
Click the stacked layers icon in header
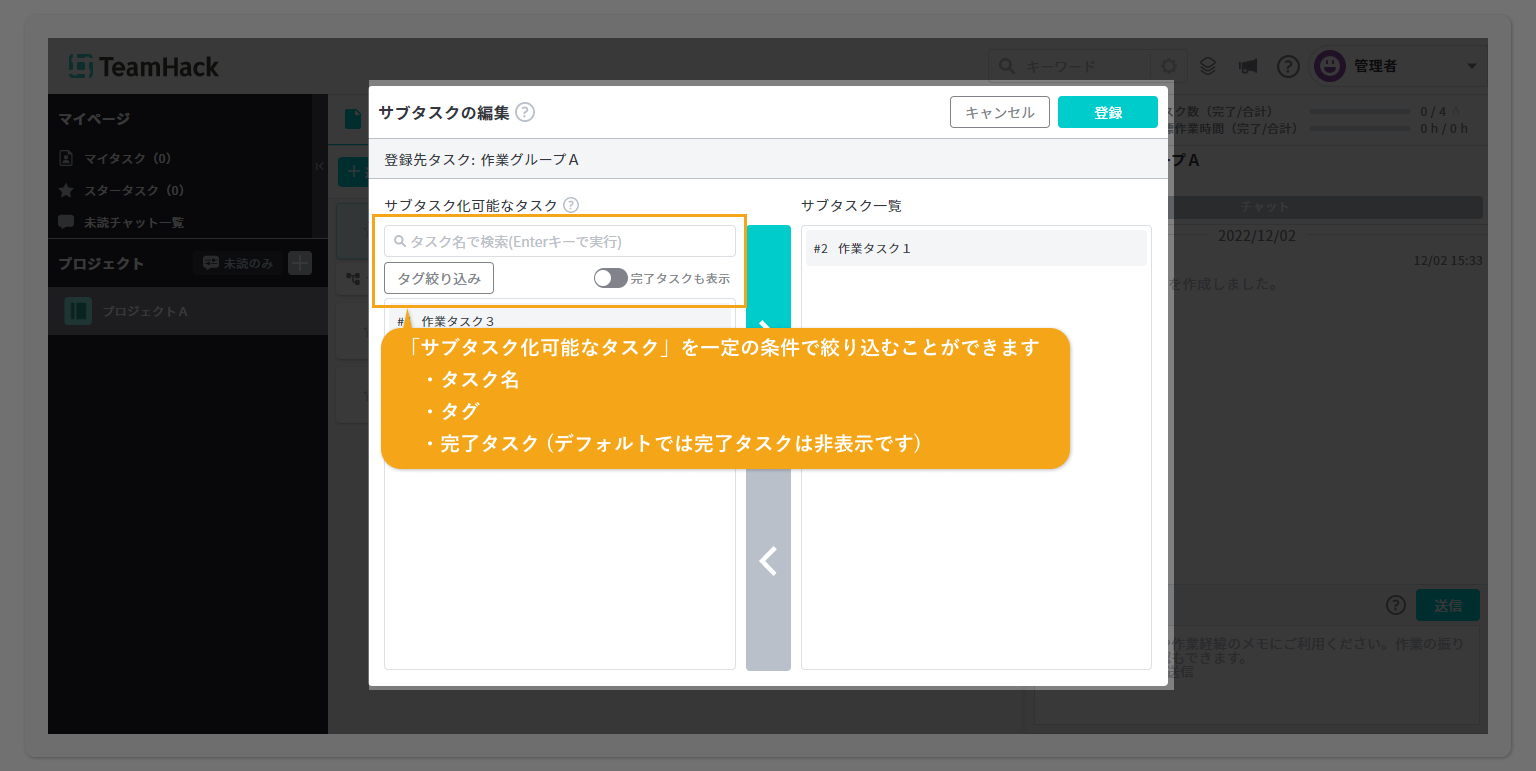coord(1208,66)
